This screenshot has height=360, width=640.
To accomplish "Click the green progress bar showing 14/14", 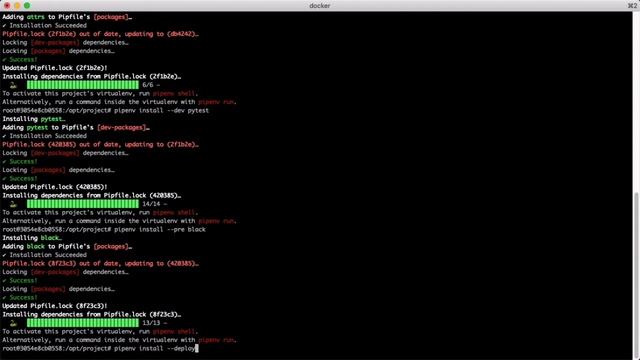I will click(83, 204).
